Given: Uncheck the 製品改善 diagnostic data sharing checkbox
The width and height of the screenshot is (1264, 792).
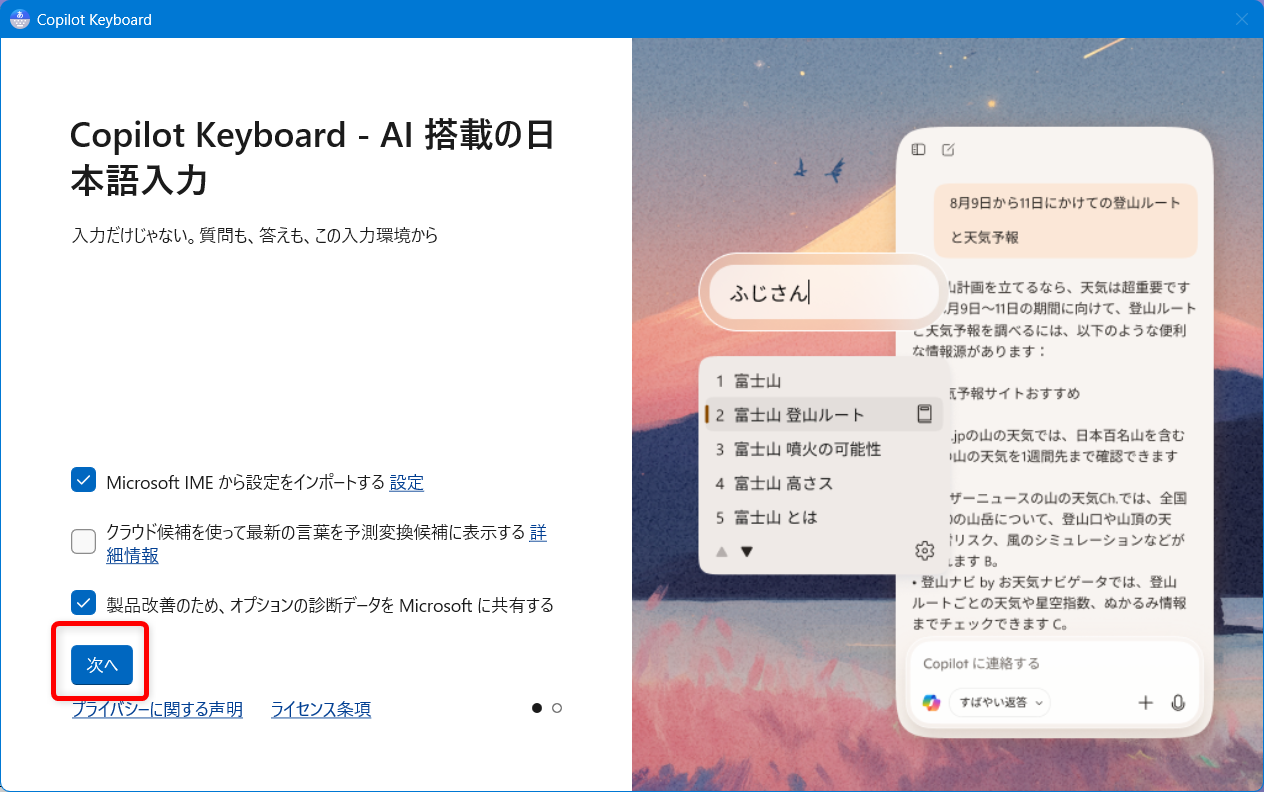Looking at the screenshot, I should 84,602.
